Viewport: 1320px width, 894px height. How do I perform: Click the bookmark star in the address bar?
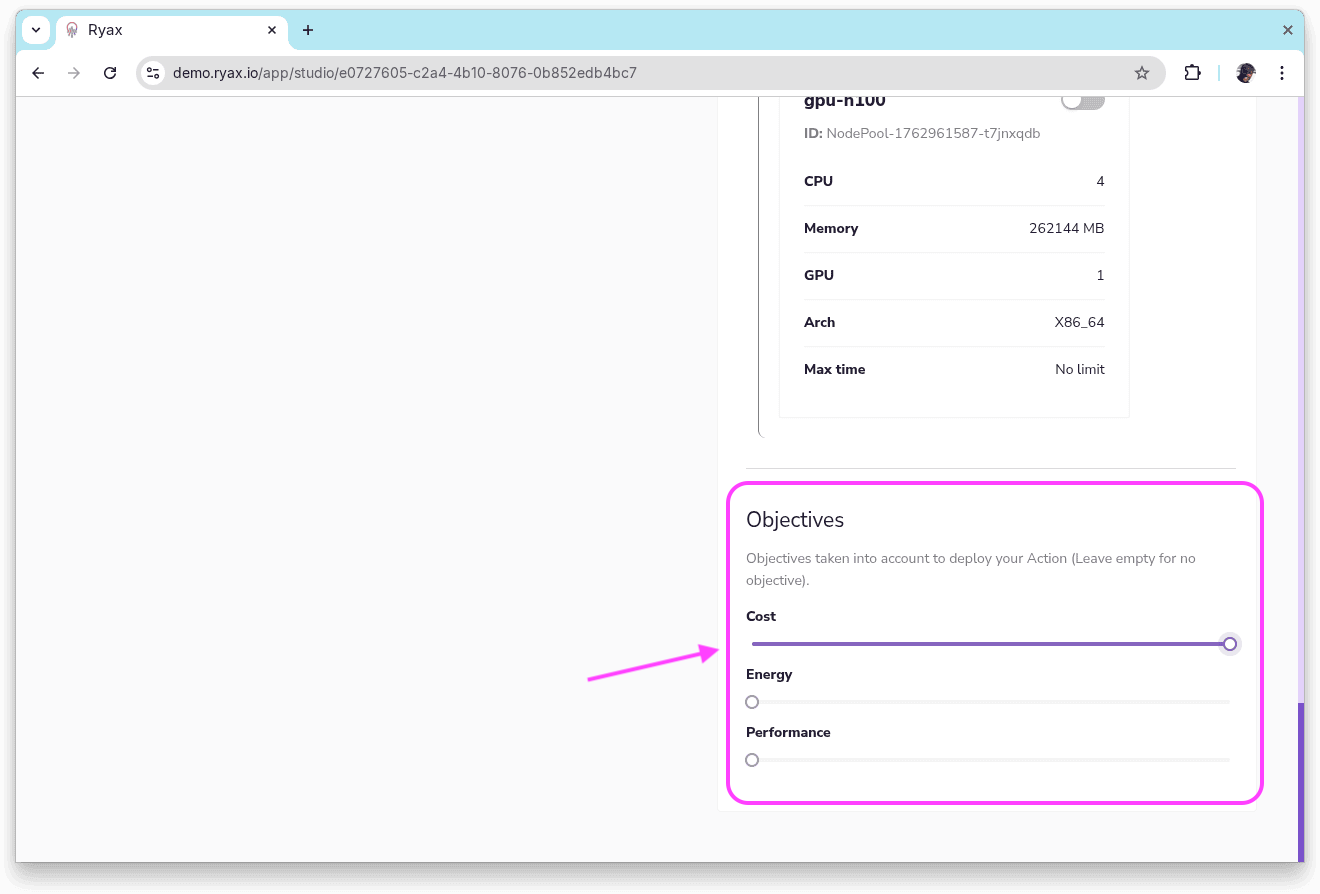tap(1142, 72)
